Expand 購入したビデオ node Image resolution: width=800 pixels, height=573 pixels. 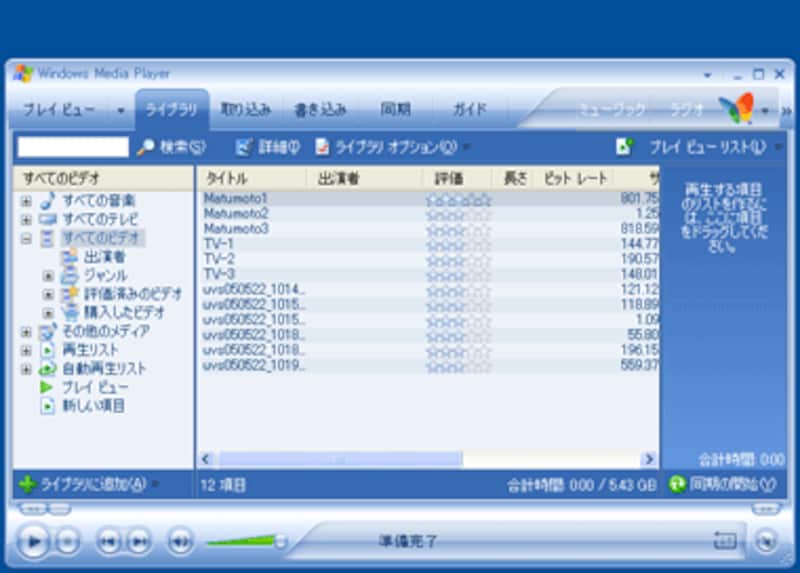[x=48, y=313]
